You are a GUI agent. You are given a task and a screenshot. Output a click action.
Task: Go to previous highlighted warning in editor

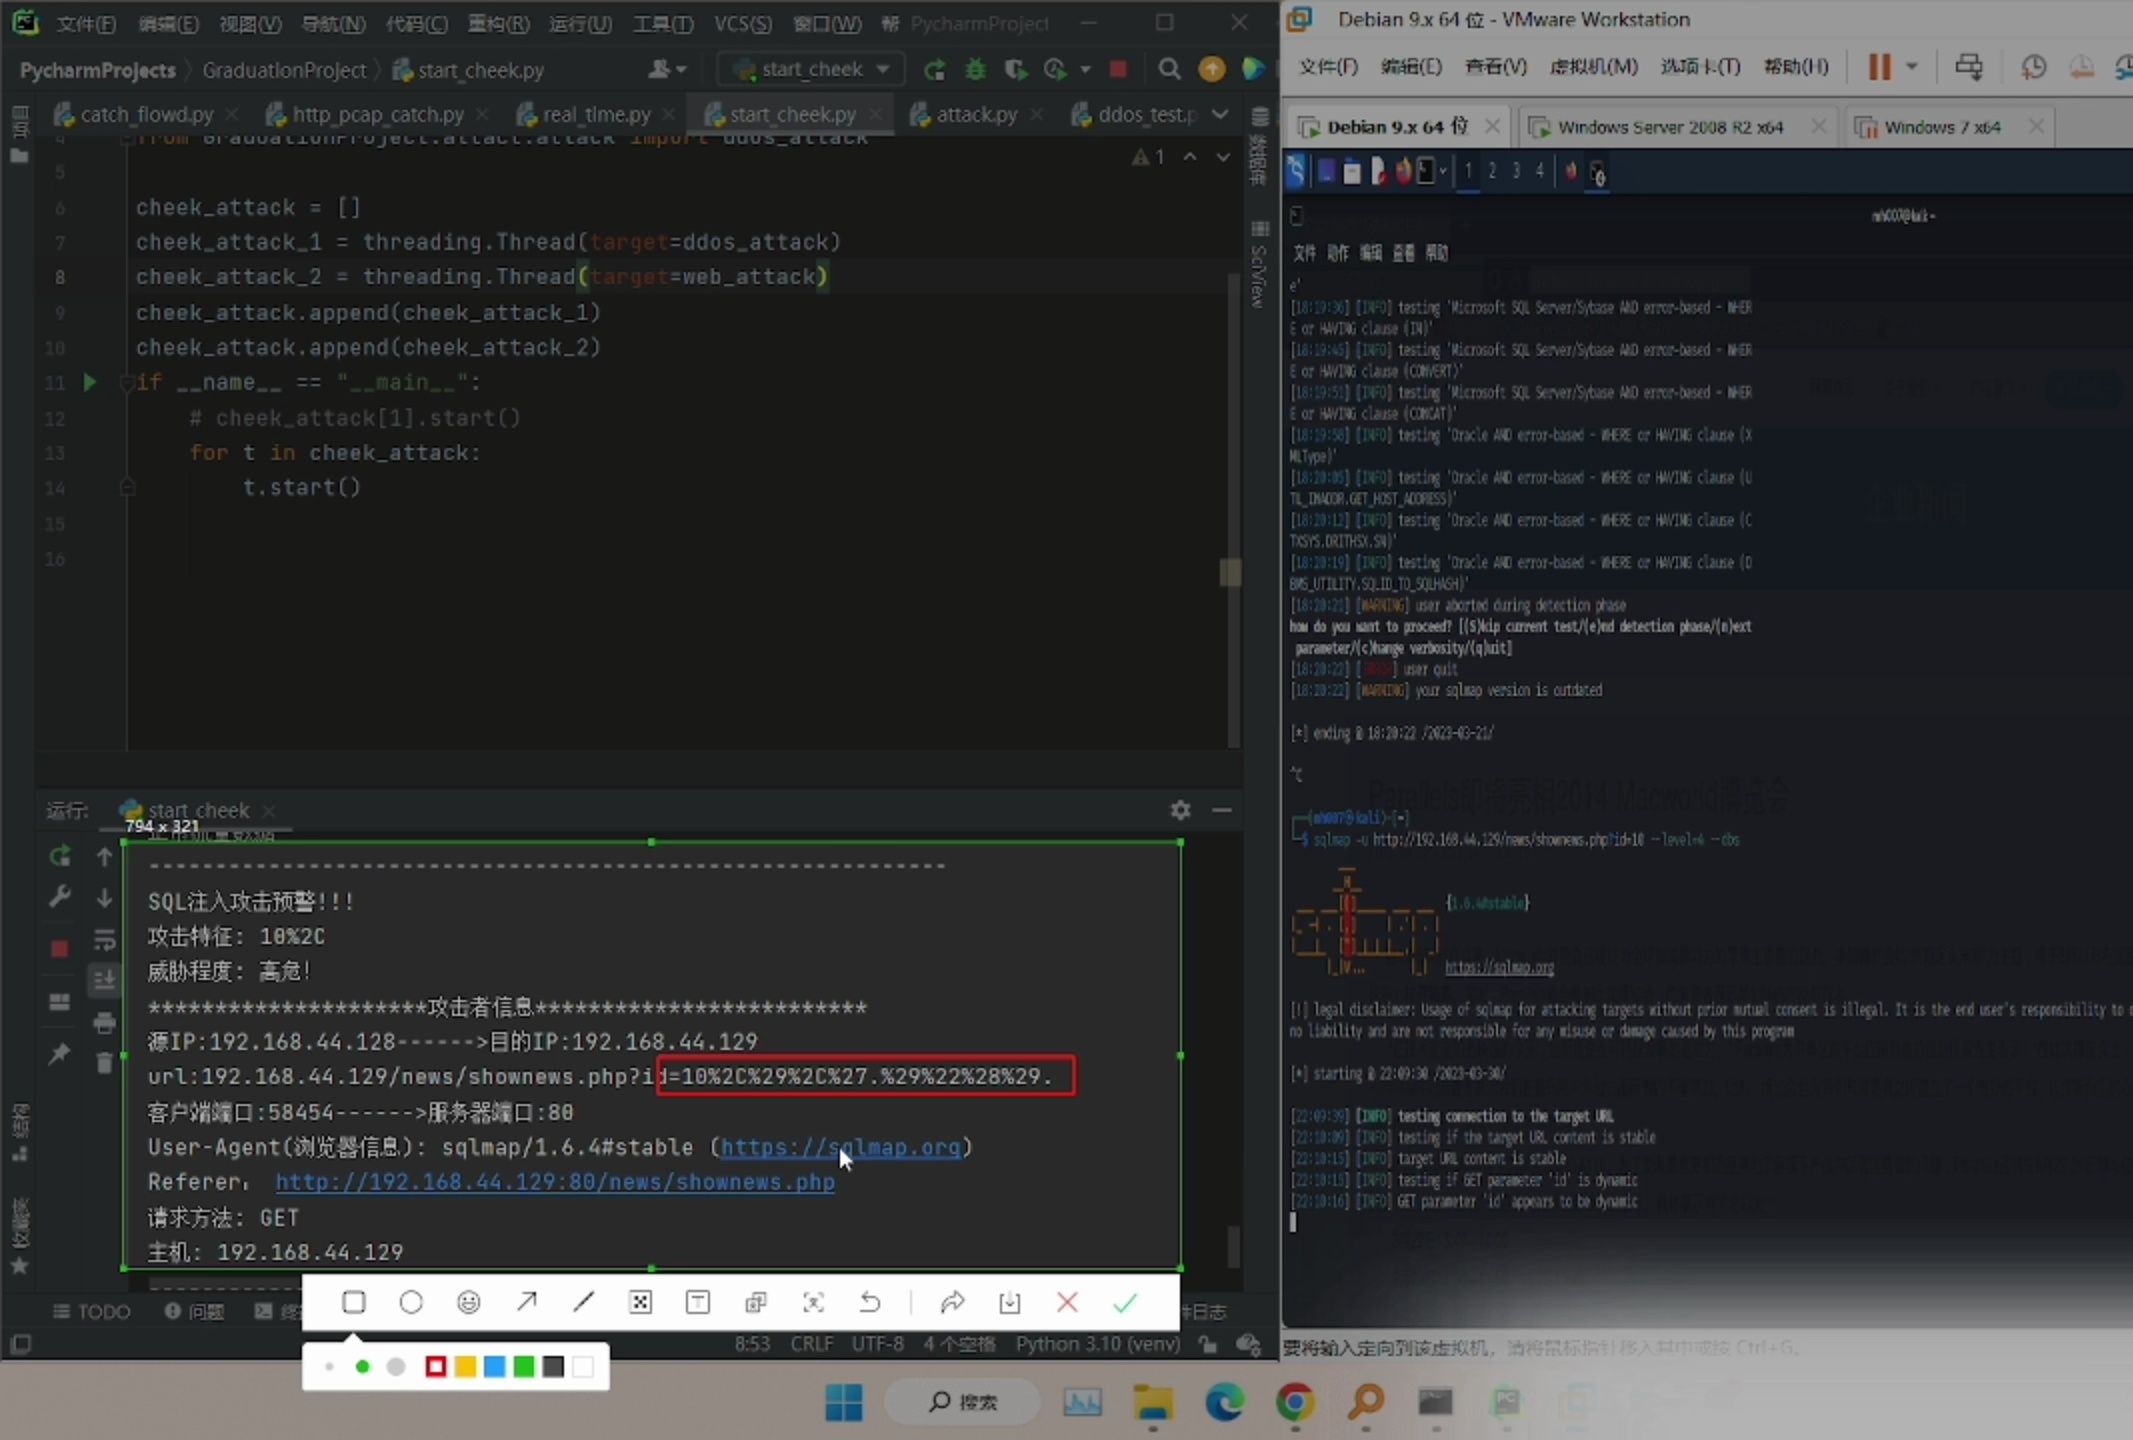[x=1190, y=157]
